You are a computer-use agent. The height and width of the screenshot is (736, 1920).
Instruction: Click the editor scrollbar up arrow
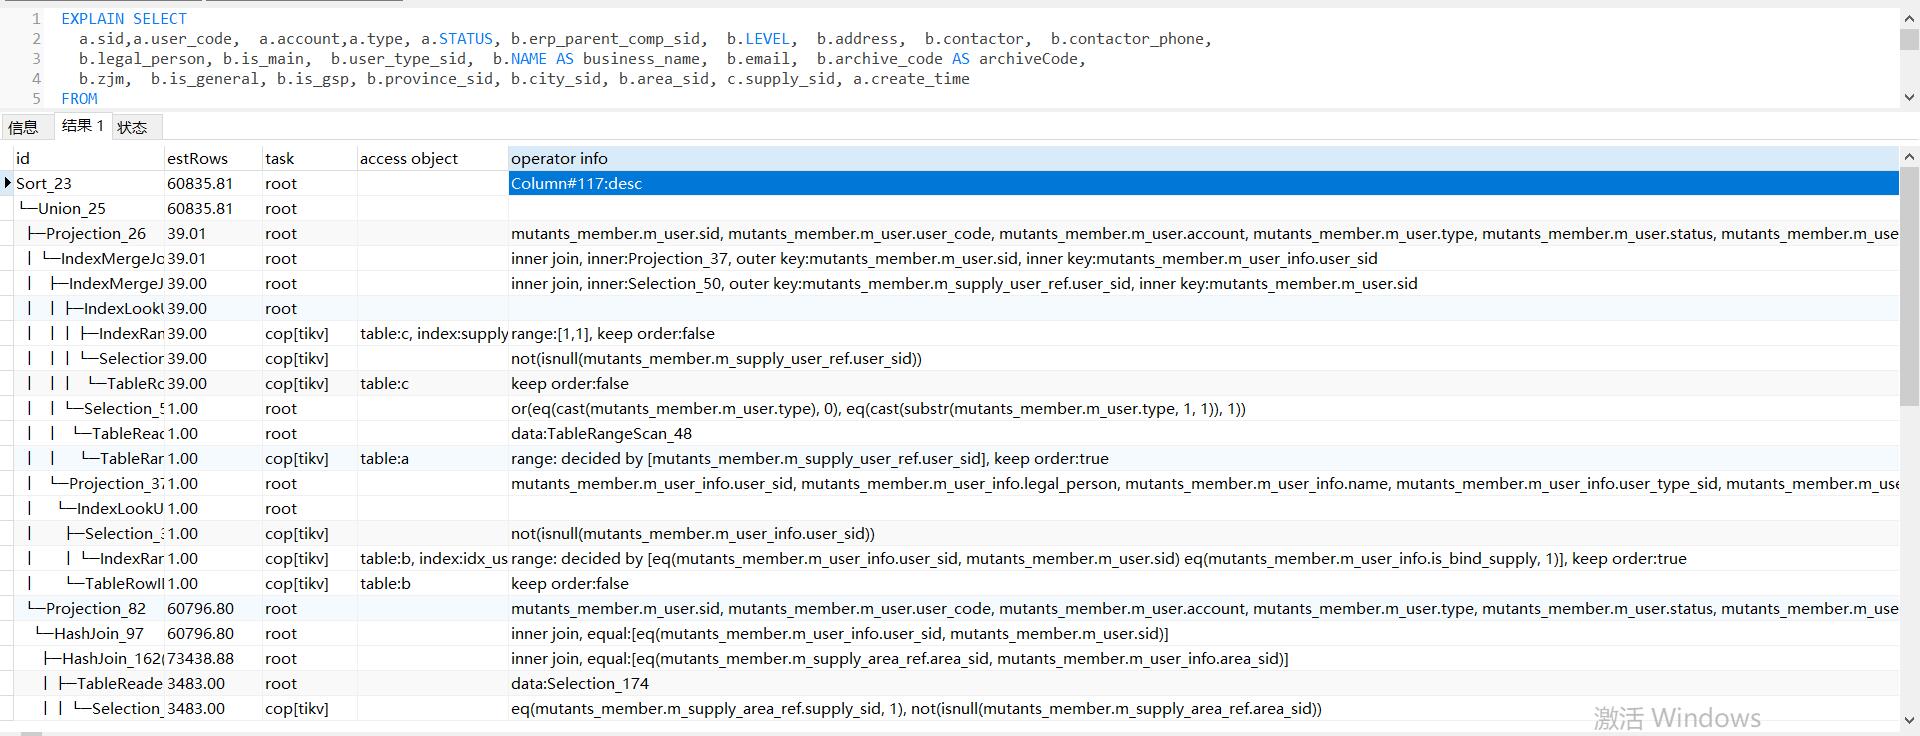[1909, 17]
